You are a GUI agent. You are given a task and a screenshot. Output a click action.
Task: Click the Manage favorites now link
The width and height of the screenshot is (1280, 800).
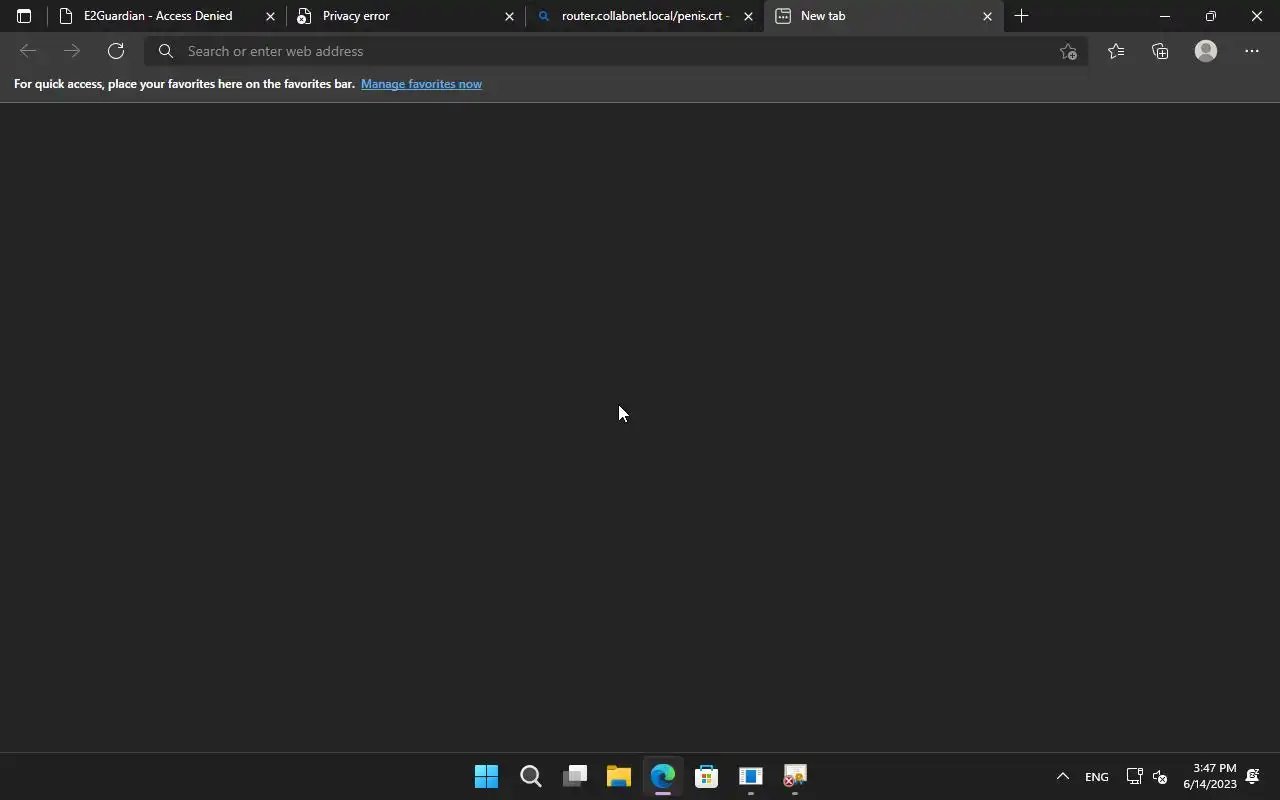(421, 84)
